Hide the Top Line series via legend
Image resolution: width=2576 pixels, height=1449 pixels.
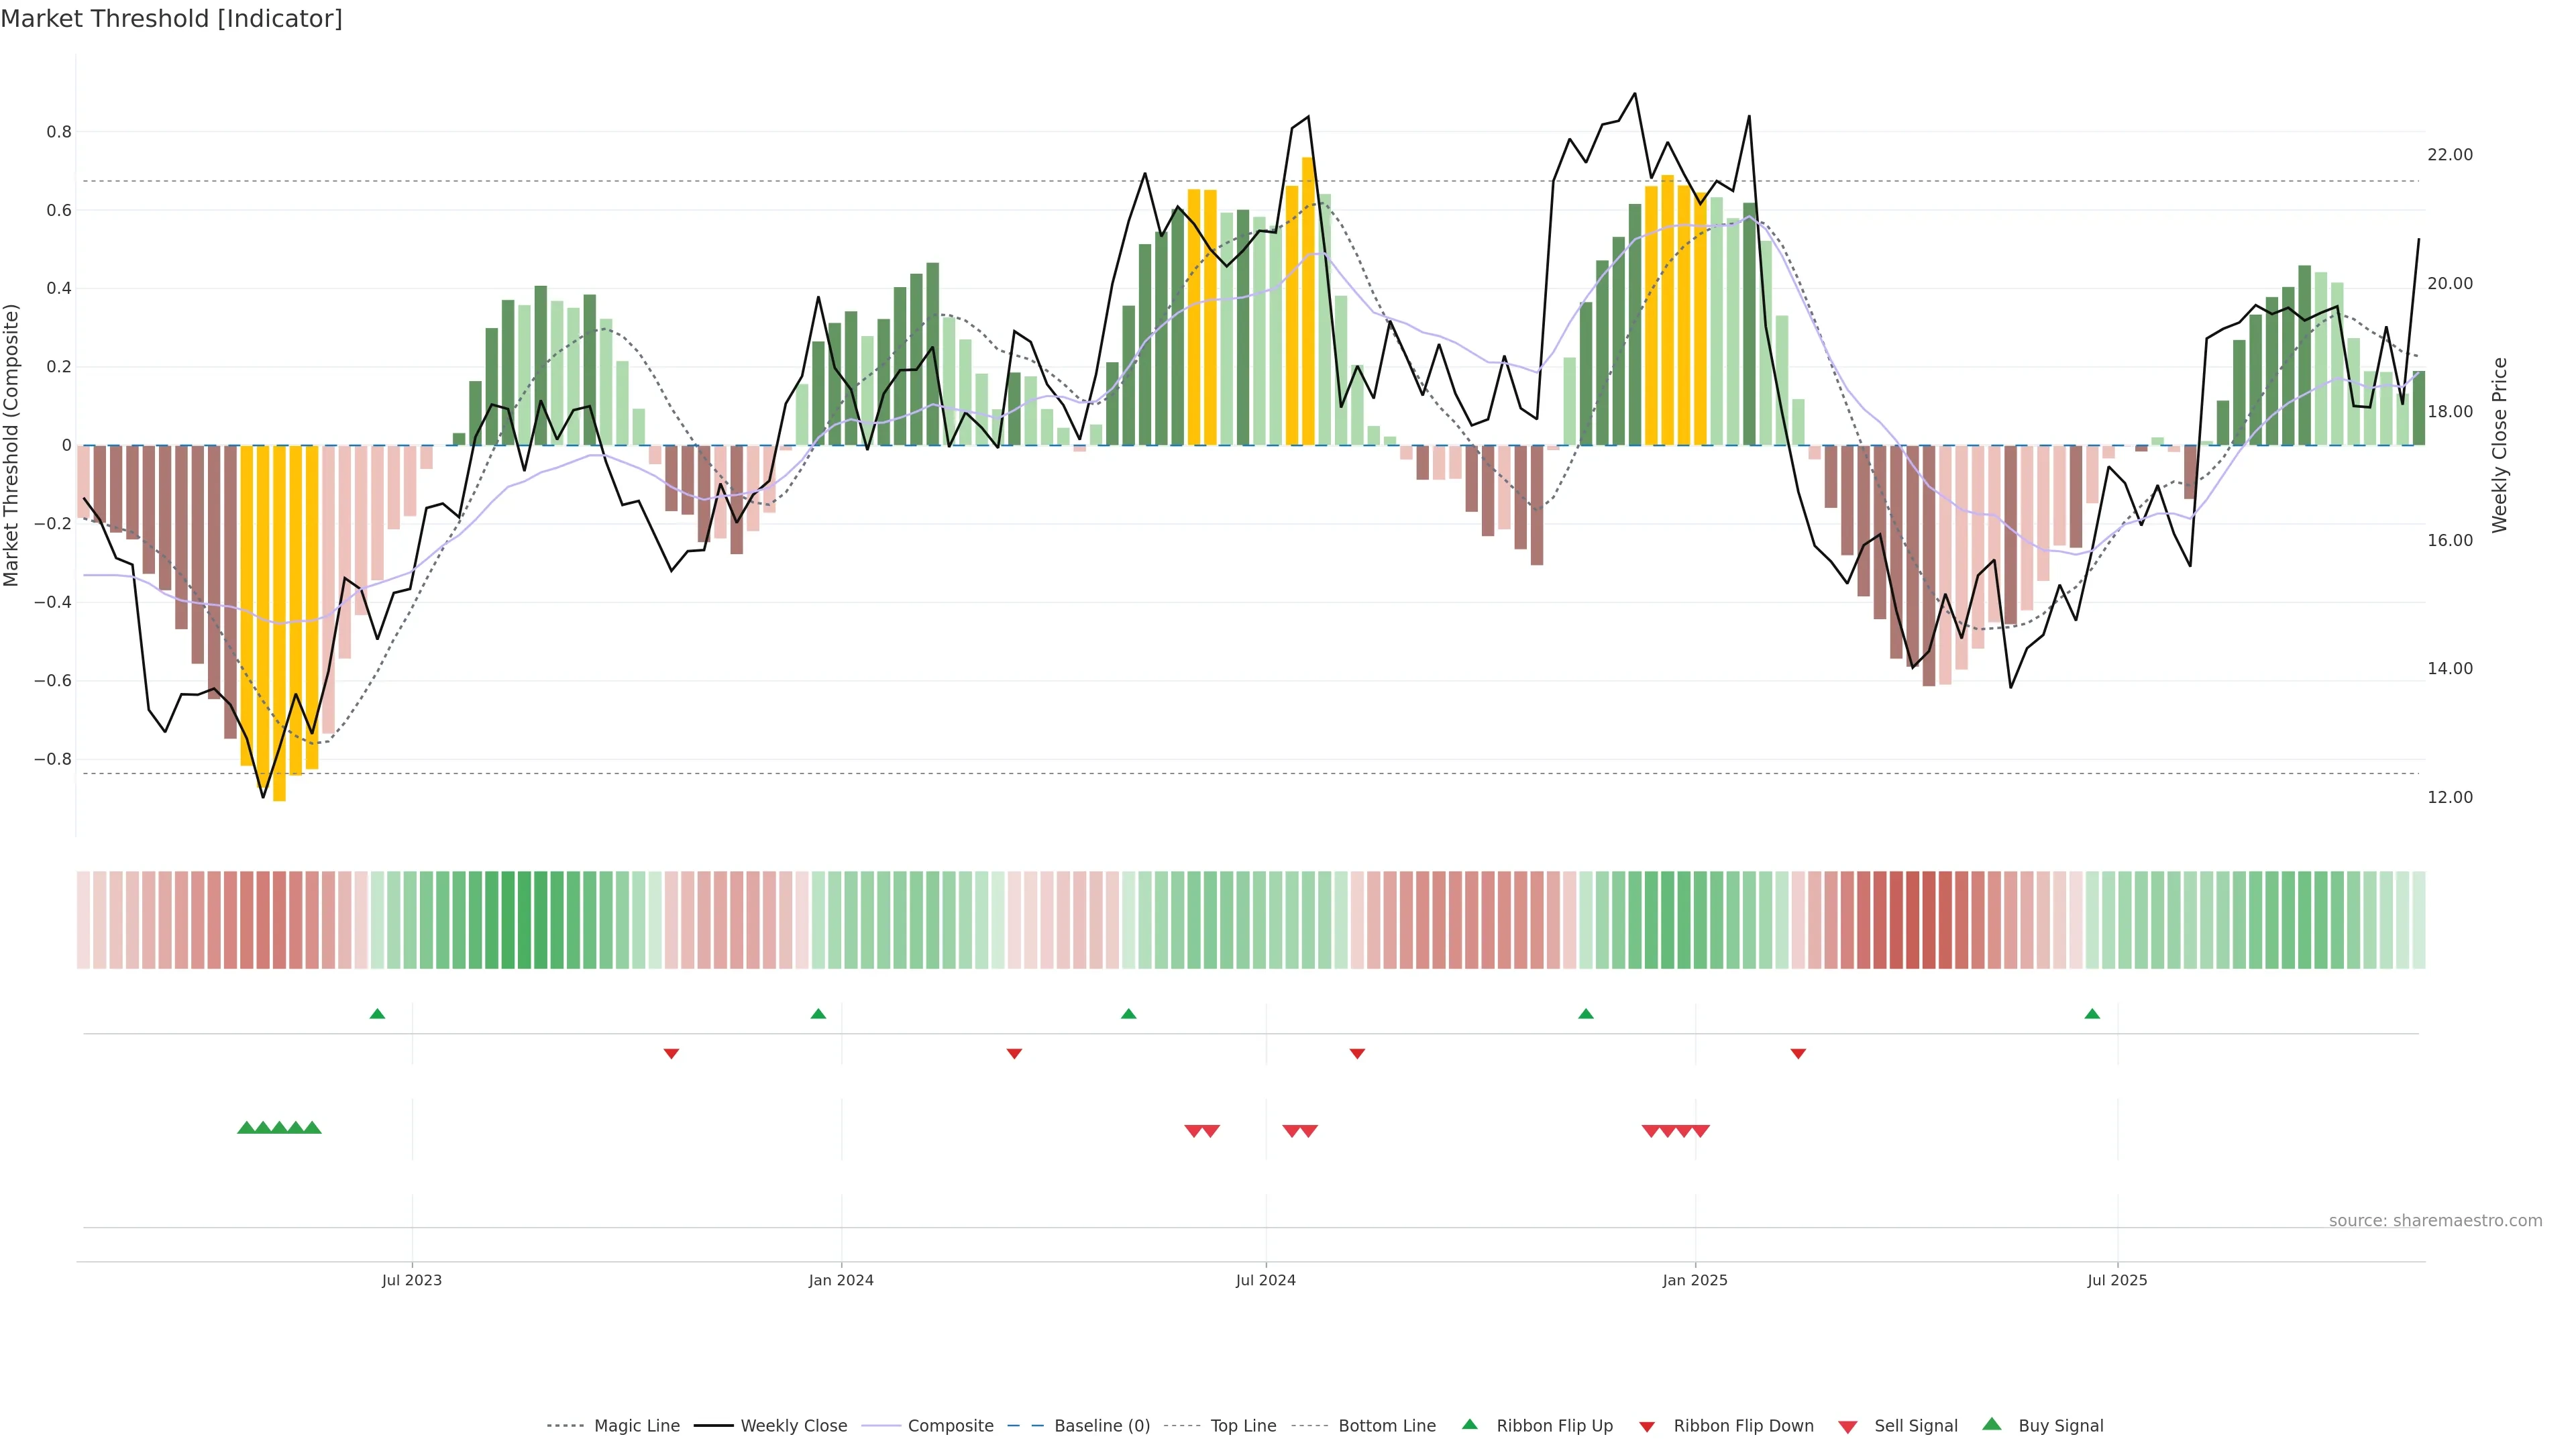tap(1243, 1426)
